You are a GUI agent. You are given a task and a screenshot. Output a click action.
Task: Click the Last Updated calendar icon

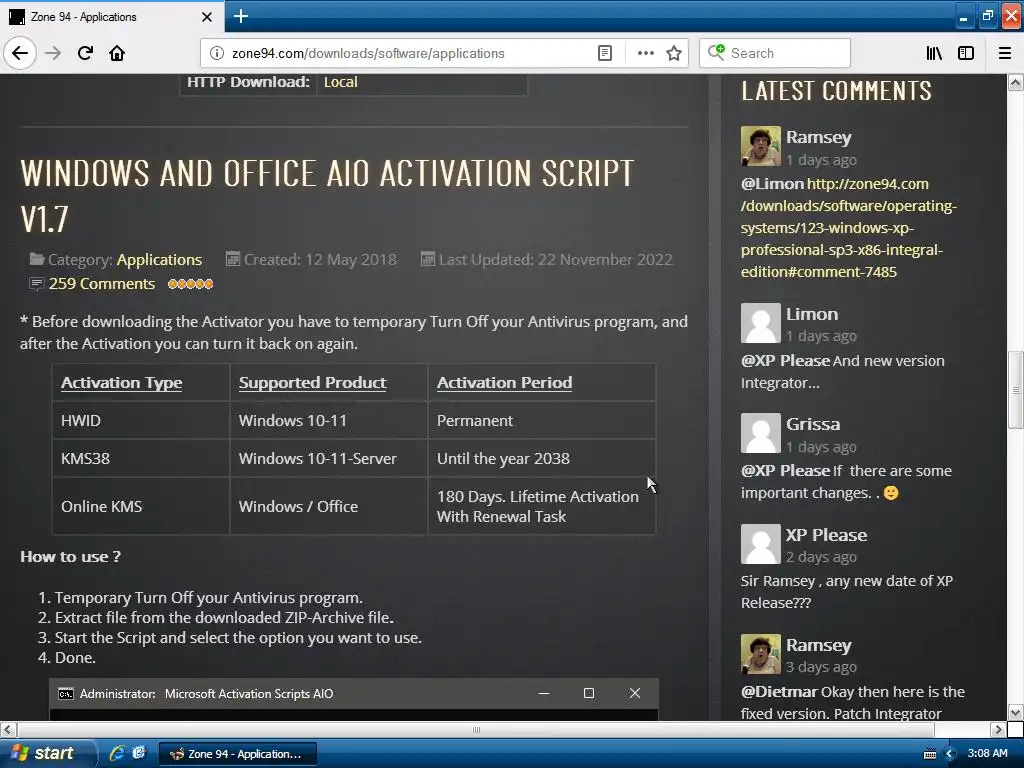coord(428,259)
